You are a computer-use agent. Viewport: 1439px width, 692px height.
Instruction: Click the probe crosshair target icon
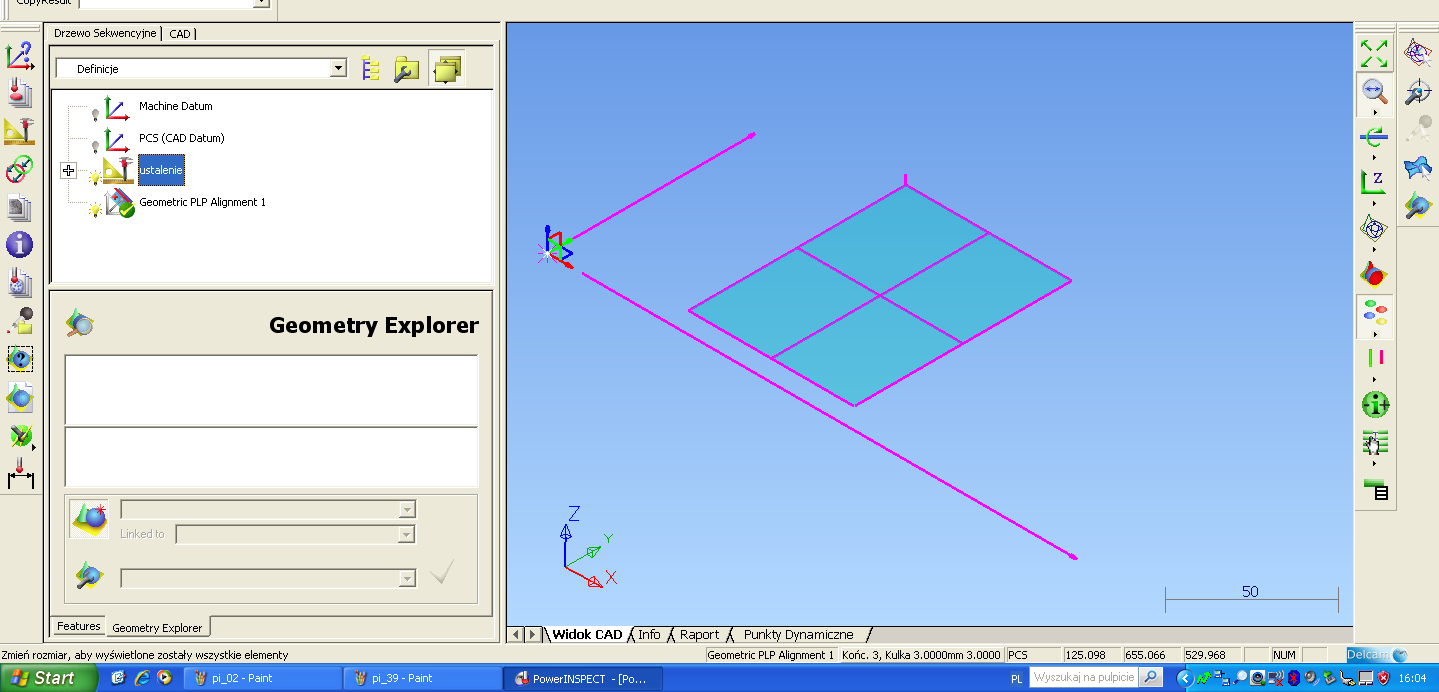click(1417, 92)
